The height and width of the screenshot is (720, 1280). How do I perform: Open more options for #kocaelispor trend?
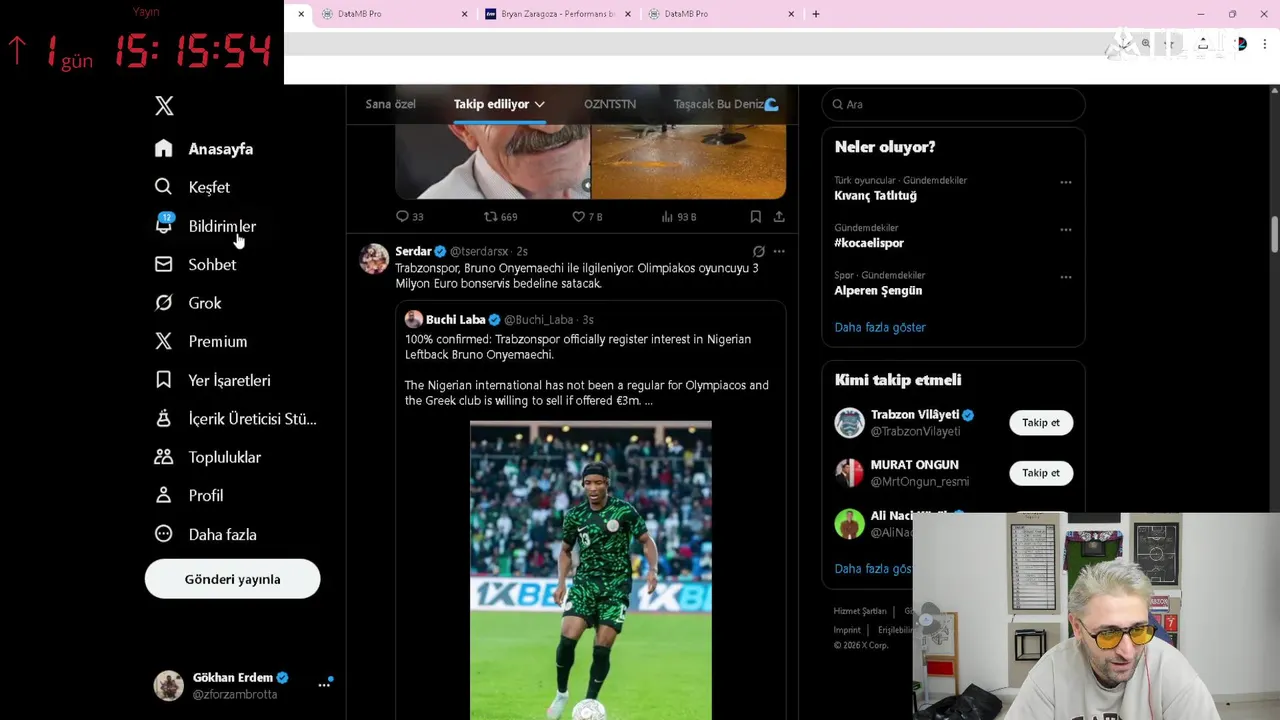(x=1066, y=229)
